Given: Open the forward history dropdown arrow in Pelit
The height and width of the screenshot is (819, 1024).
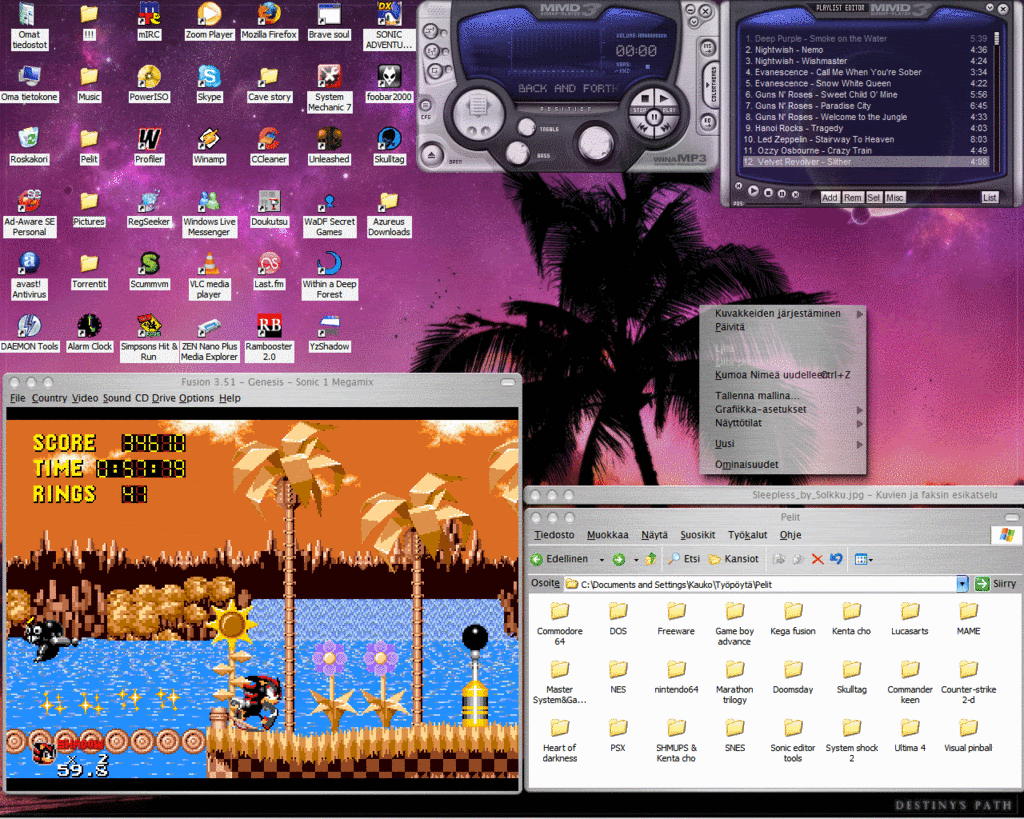Looking at the screenshot, I should pos(635,560).
